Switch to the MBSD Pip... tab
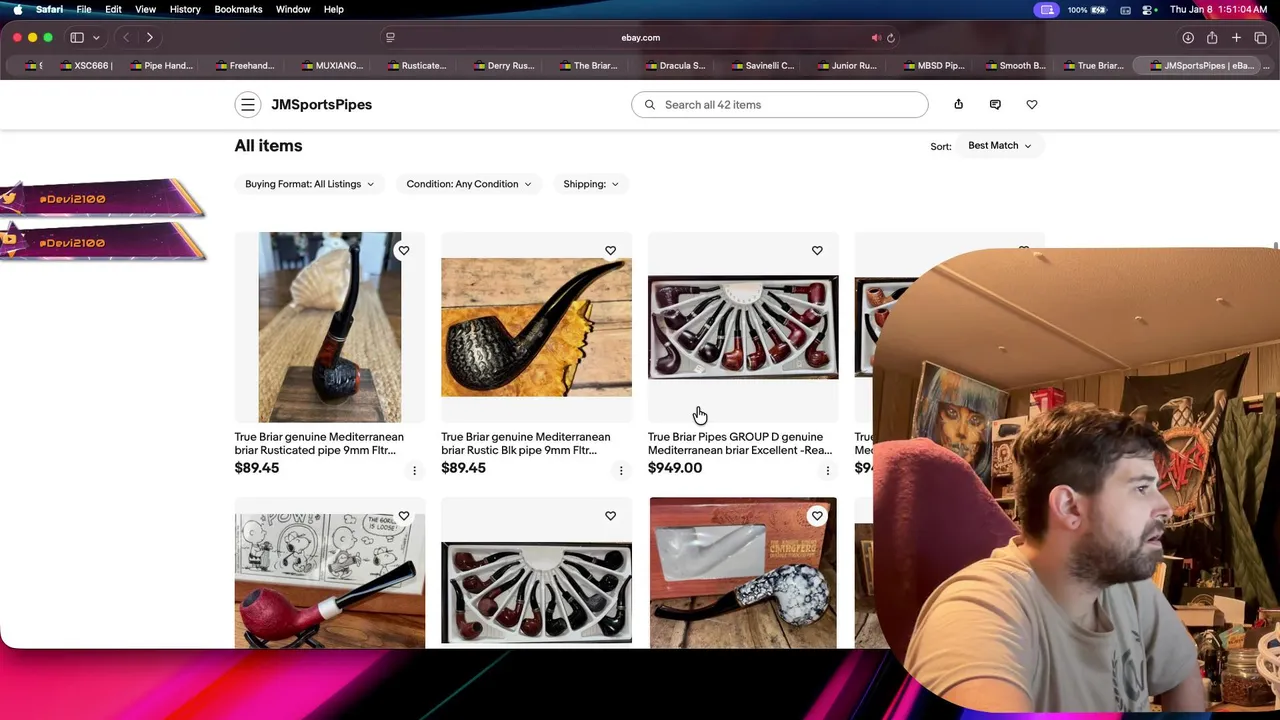1280x720 pixels. [934, 66]
